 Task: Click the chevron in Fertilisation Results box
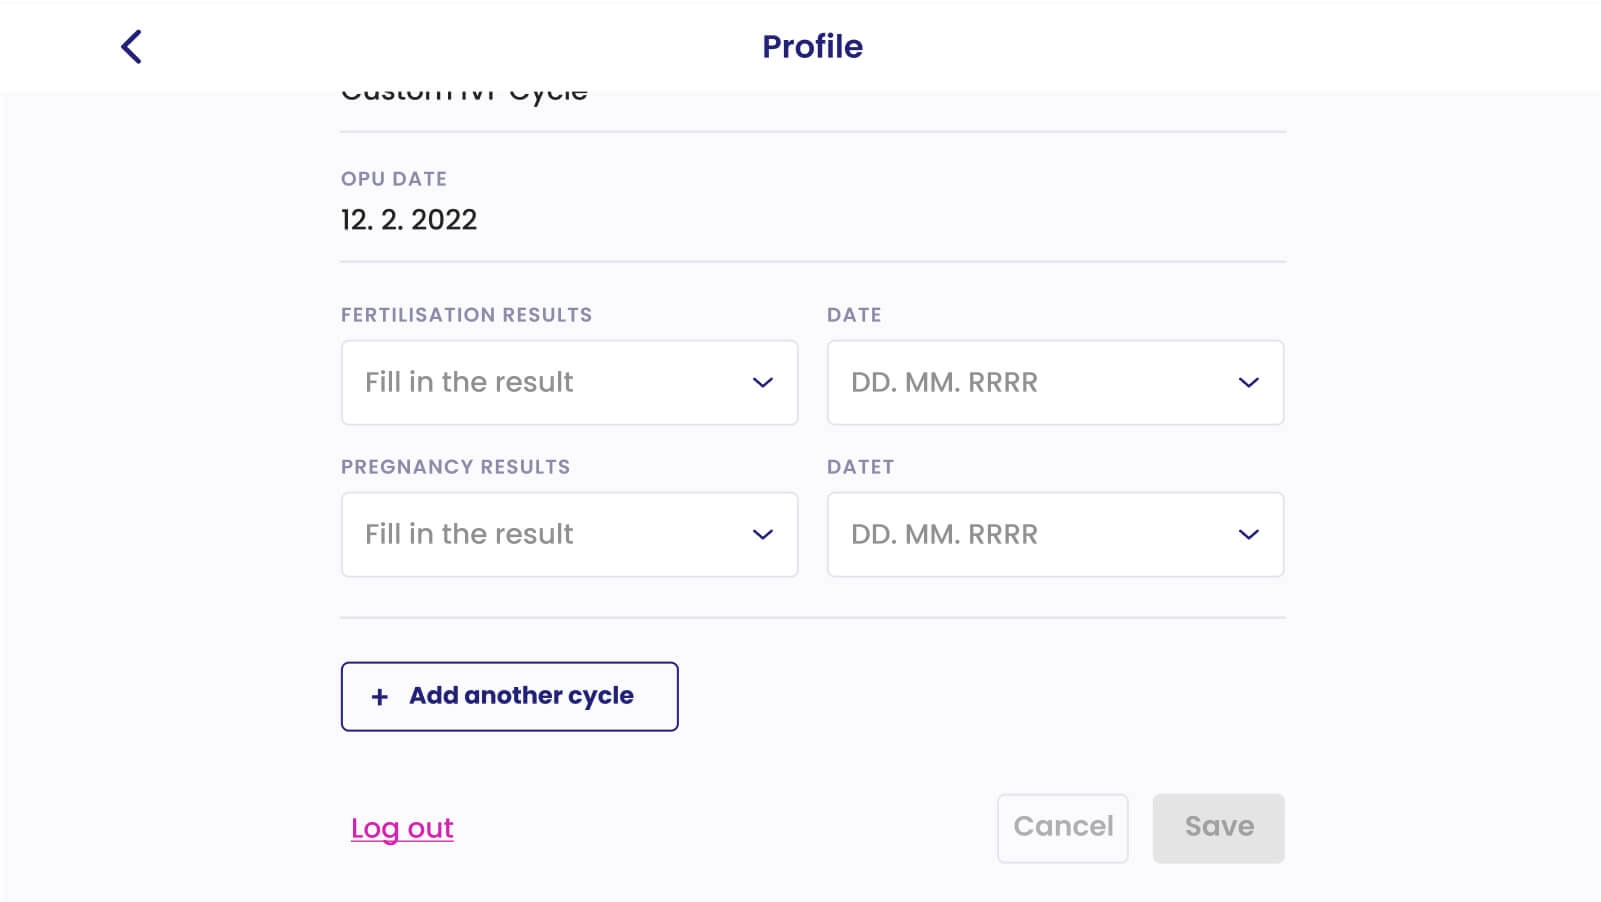763,383
